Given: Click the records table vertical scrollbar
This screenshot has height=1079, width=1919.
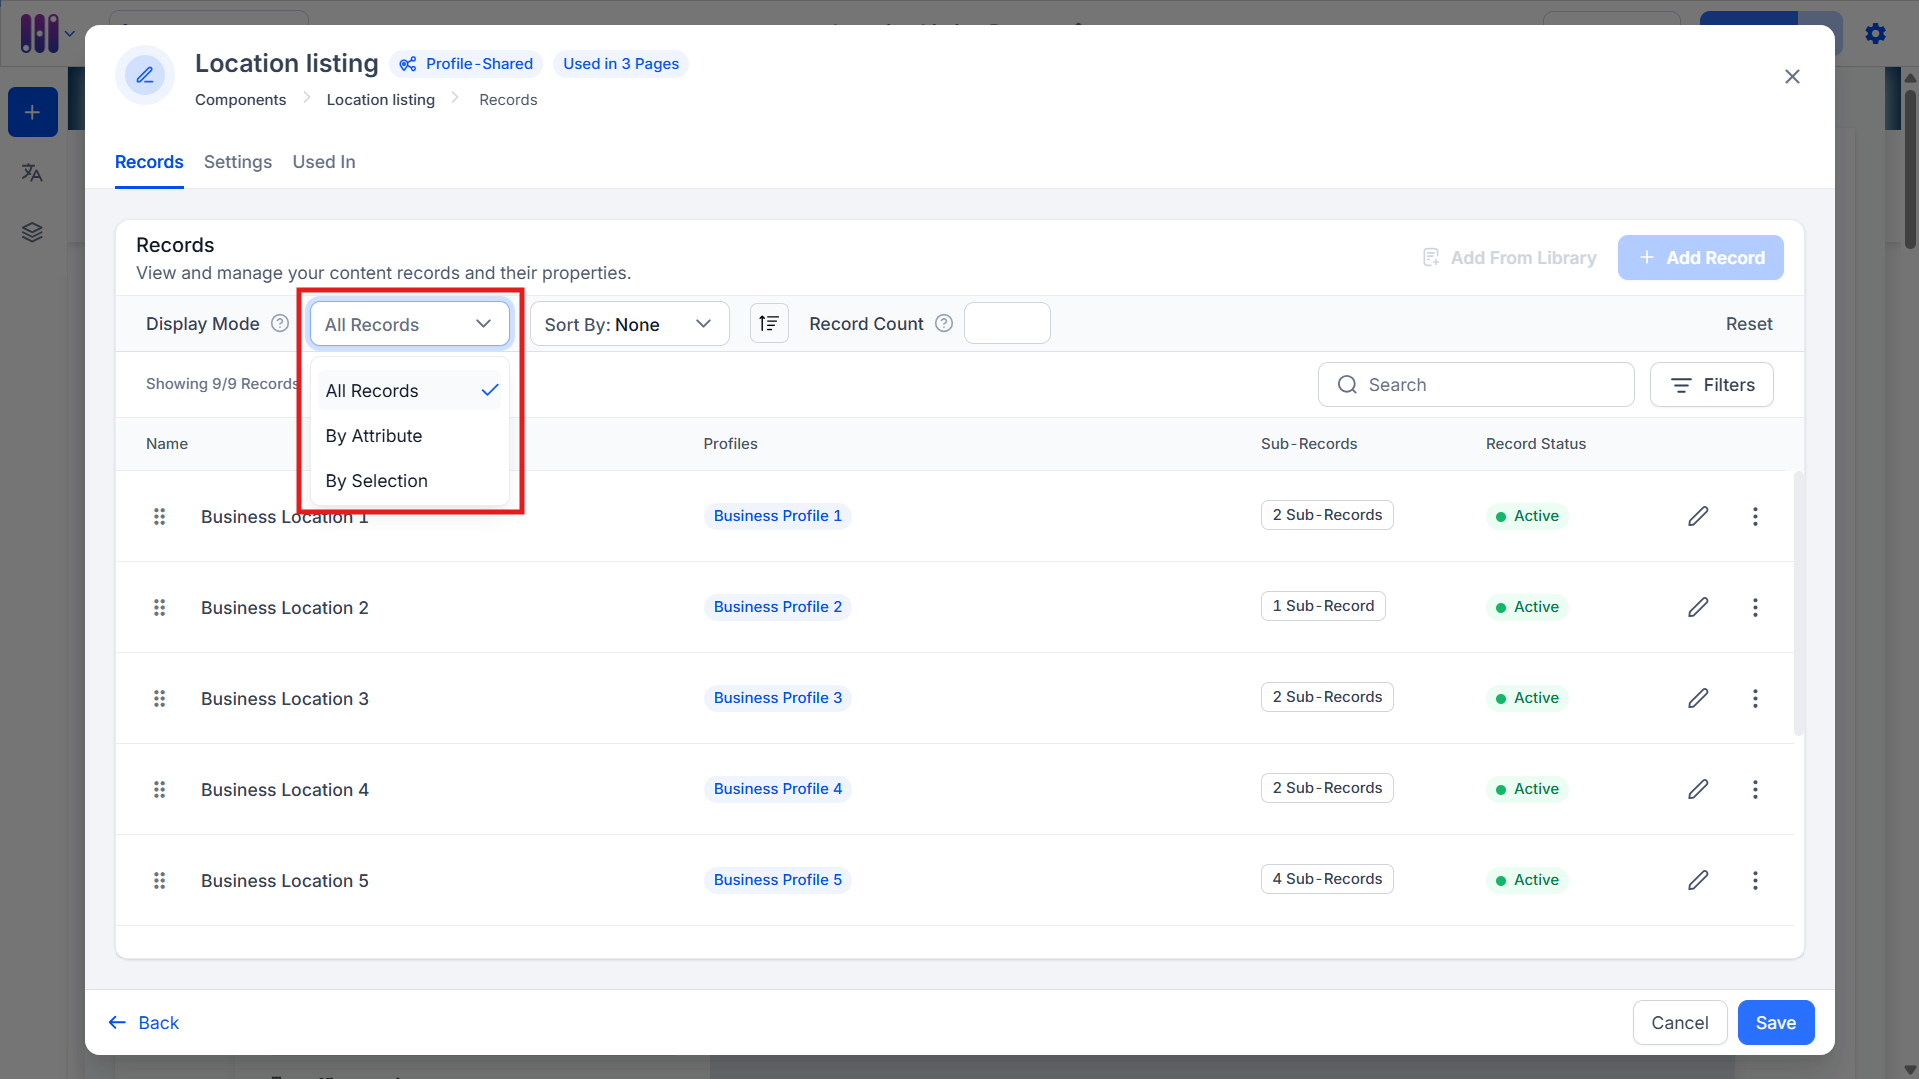Looking at the screenshot, I should (1799, 604).
